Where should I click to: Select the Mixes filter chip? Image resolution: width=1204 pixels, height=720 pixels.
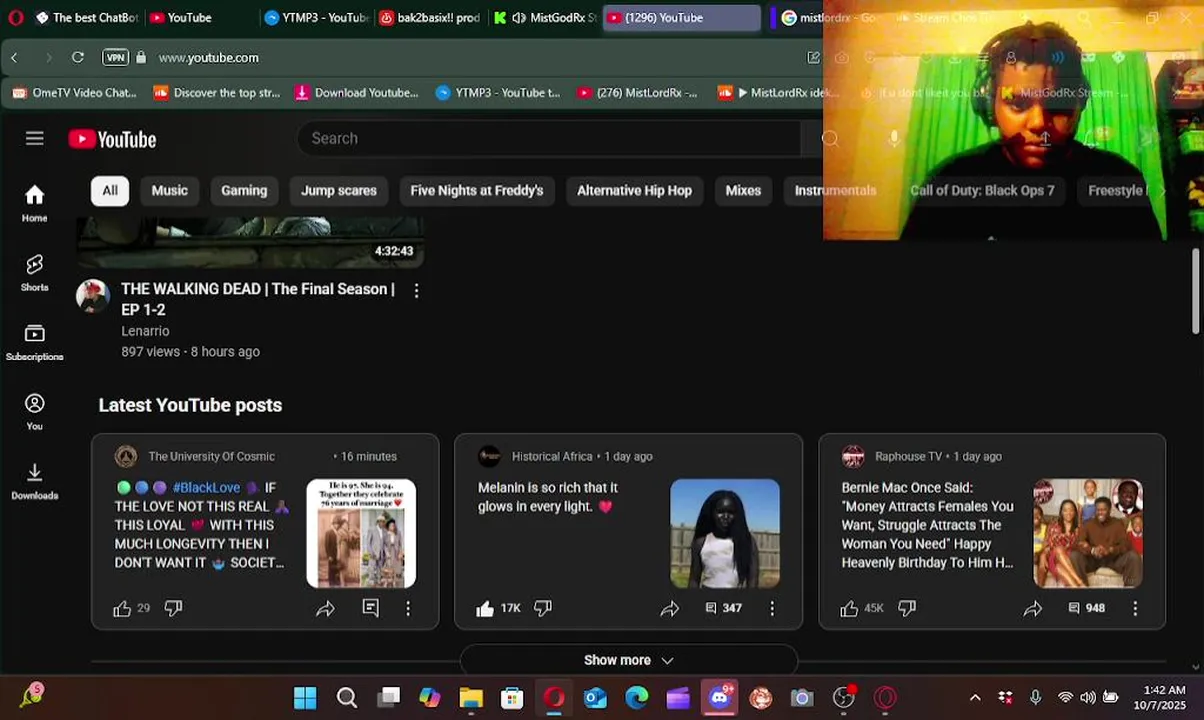(743, 190)
